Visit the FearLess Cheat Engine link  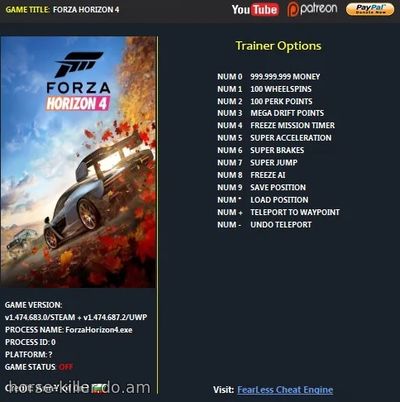(x=285, y=390)
